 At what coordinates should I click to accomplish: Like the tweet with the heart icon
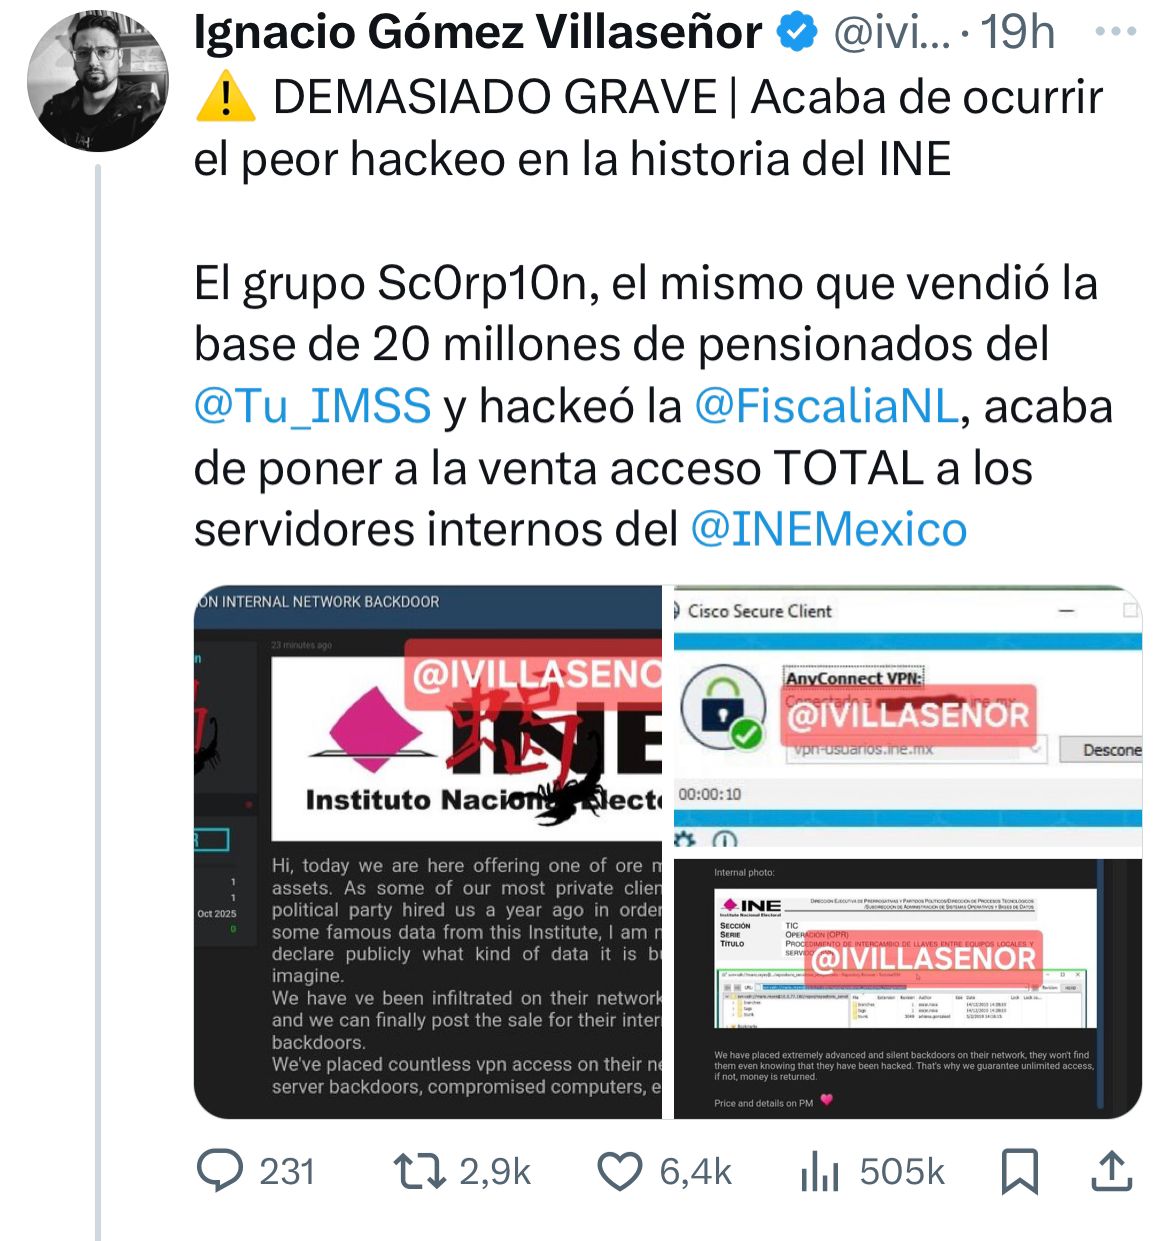point(620,1171)
